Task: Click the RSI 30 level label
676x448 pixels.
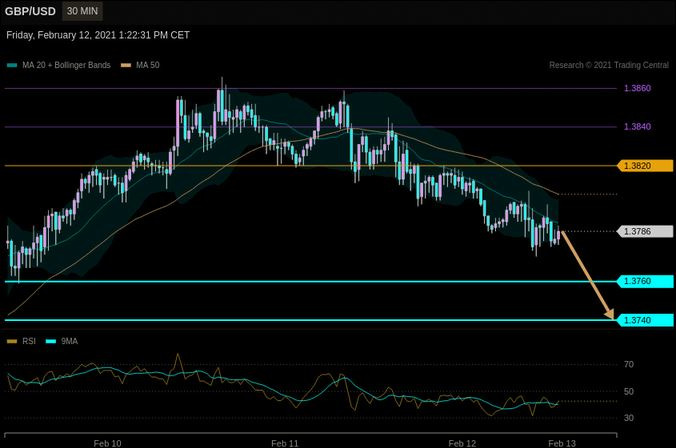Action: tap(629, 418)
